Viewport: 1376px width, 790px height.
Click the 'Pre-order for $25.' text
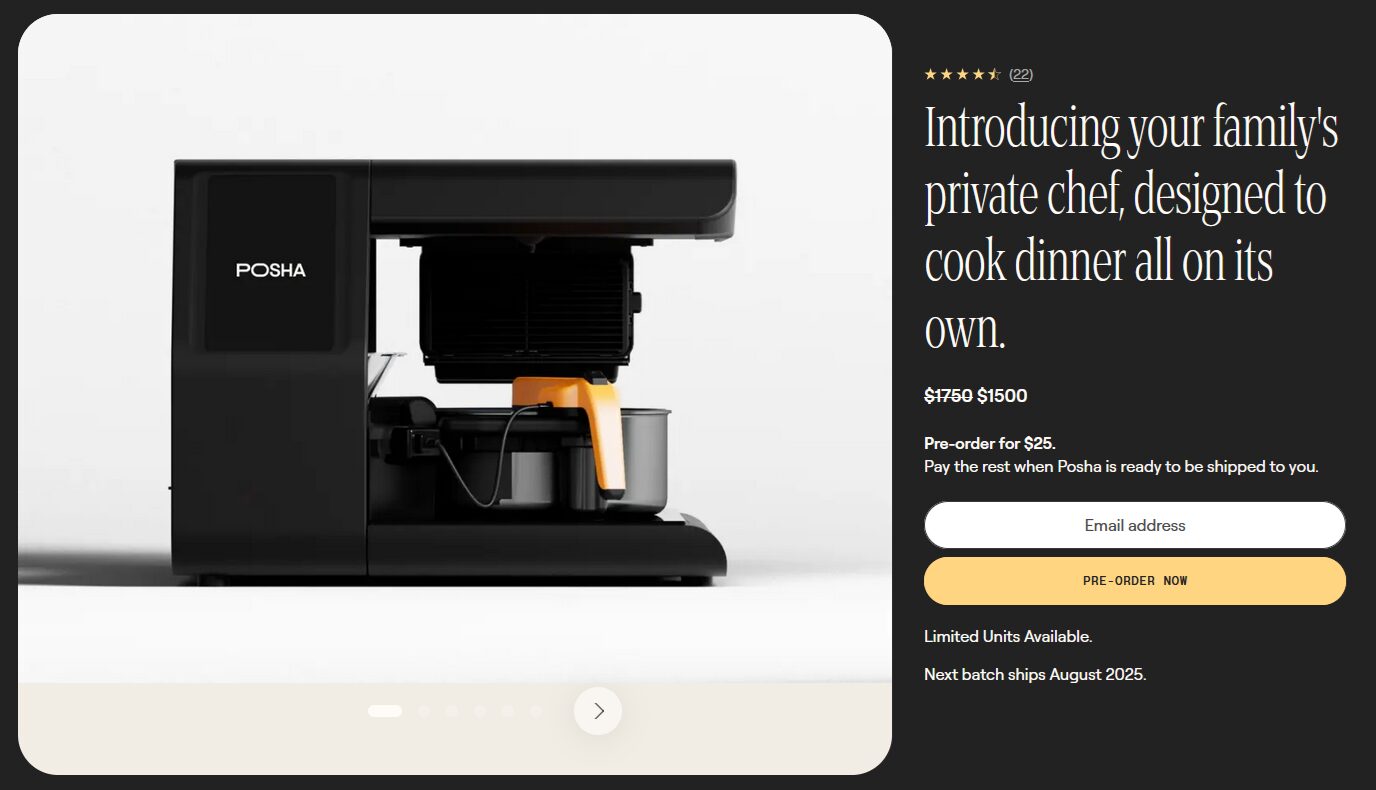pyautogui.click(x=990, y=443)
